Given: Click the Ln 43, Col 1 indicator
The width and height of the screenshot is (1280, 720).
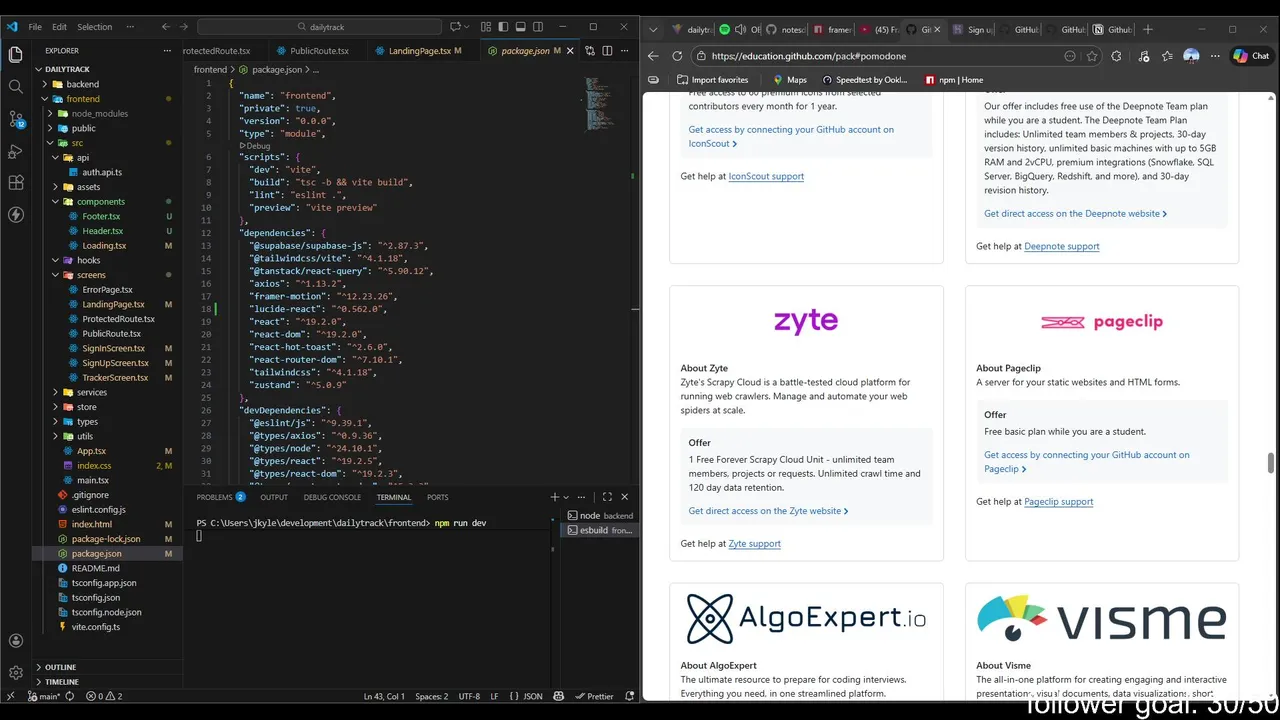Looking at the screenshot, I should (x=384, y=696).
